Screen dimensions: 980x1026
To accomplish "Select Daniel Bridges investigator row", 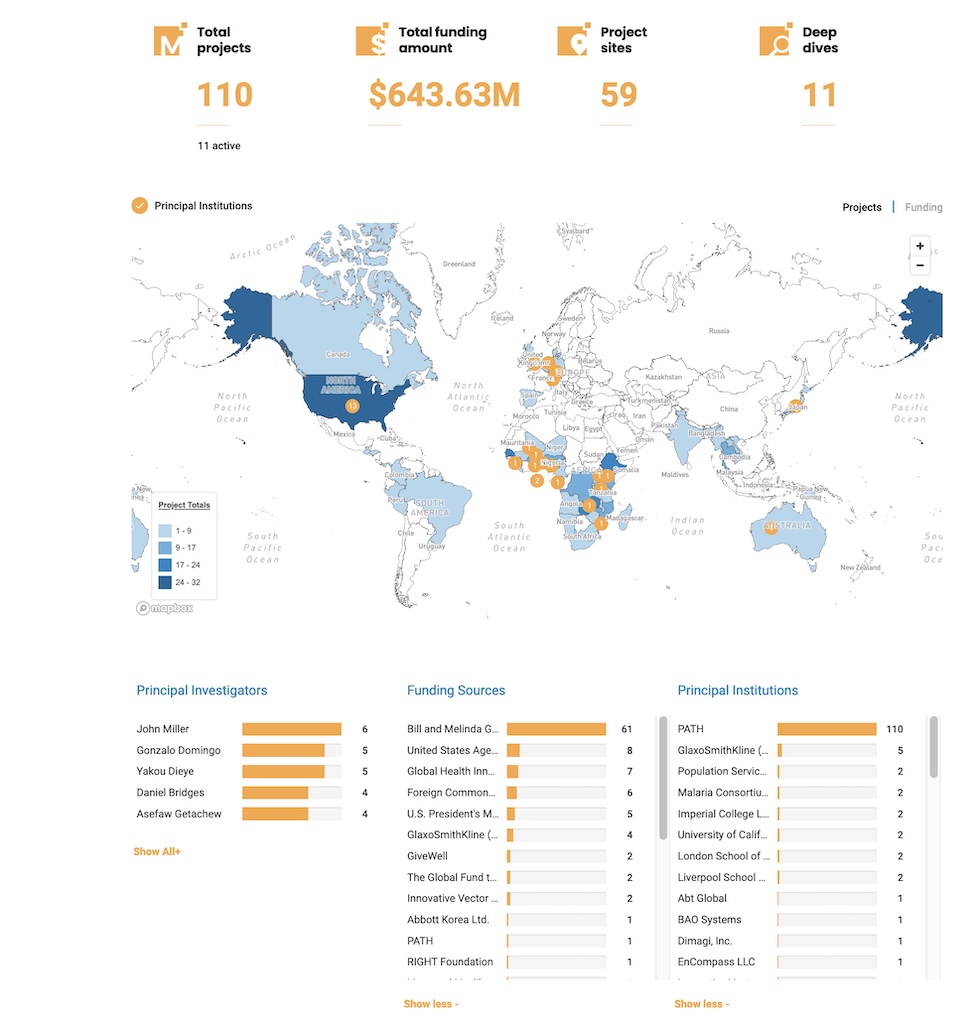I will [x=253, y=792].
